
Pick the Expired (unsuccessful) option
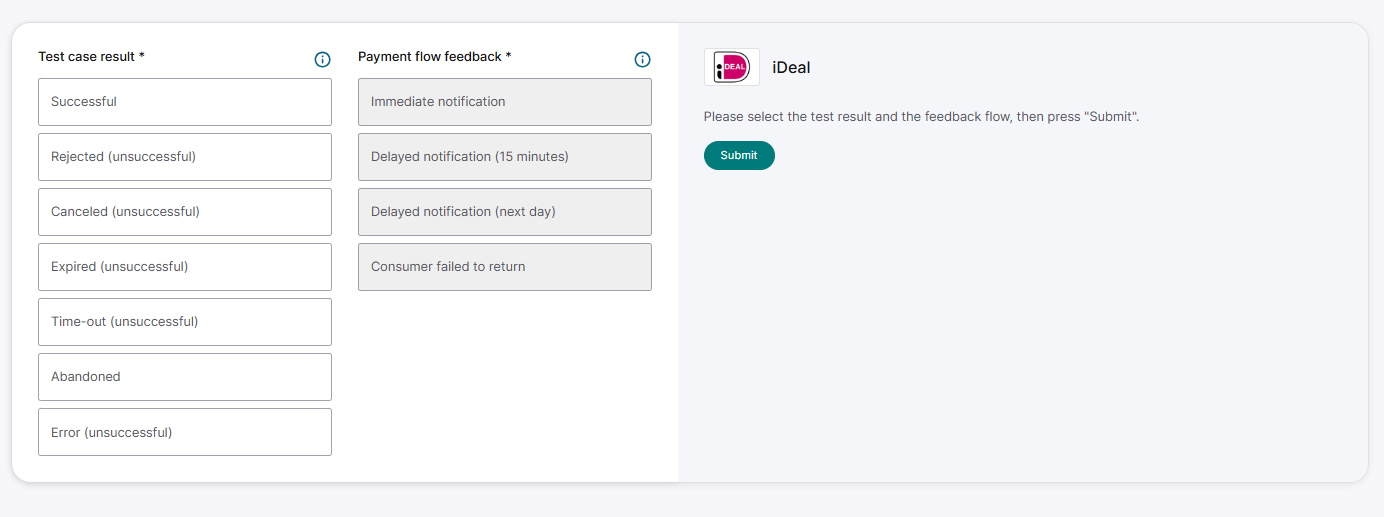(185, 267)
